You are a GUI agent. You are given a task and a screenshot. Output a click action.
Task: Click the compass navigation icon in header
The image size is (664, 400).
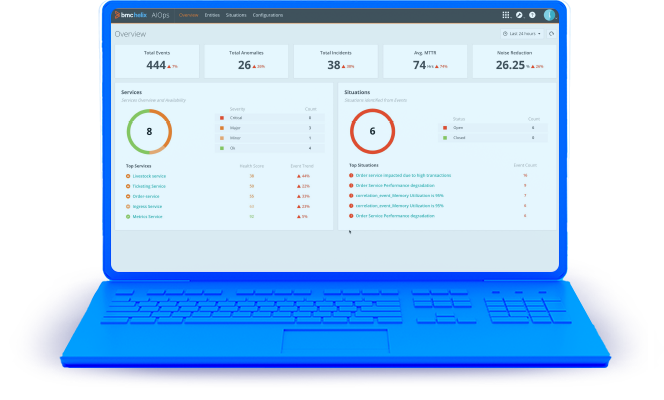[x=519, y=15]
